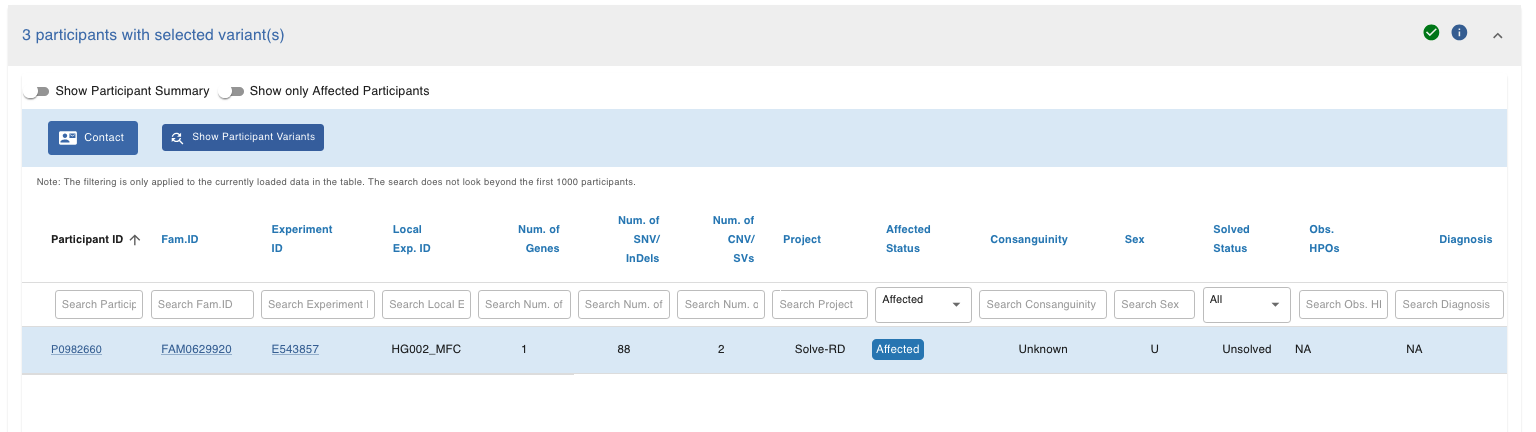Click the refresh icon on Show Participant Variants

coord(177,138)
